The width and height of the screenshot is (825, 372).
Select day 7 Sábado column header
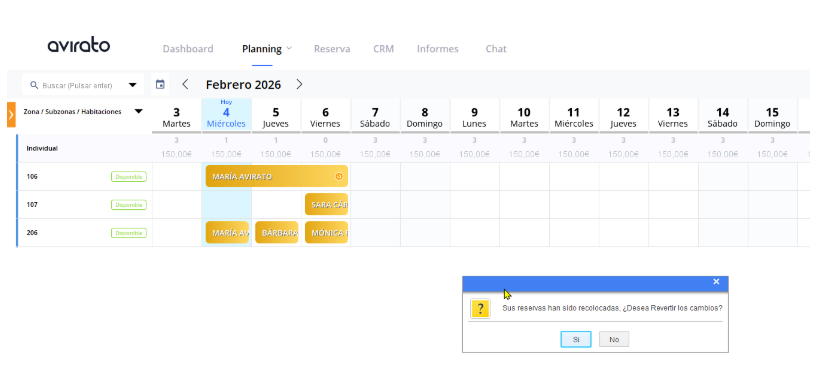click(375, 117)
